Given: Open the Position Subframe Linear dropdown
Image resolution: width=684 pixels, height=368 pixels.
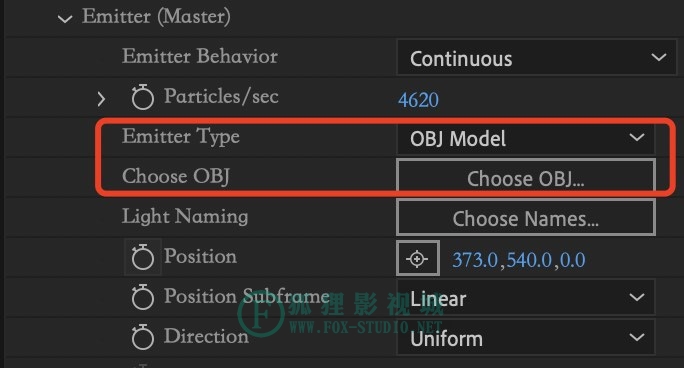Looking at the screenshot, I should 526,298.
